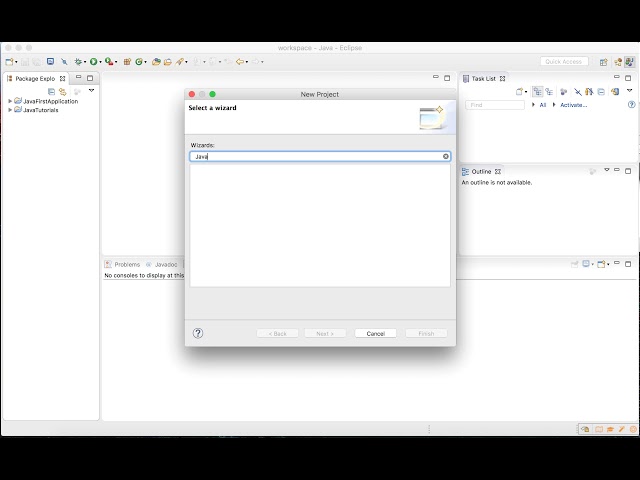The image size is (640, 480).
Task: Click the green Run button in toolbar
Action: (93, 62)
